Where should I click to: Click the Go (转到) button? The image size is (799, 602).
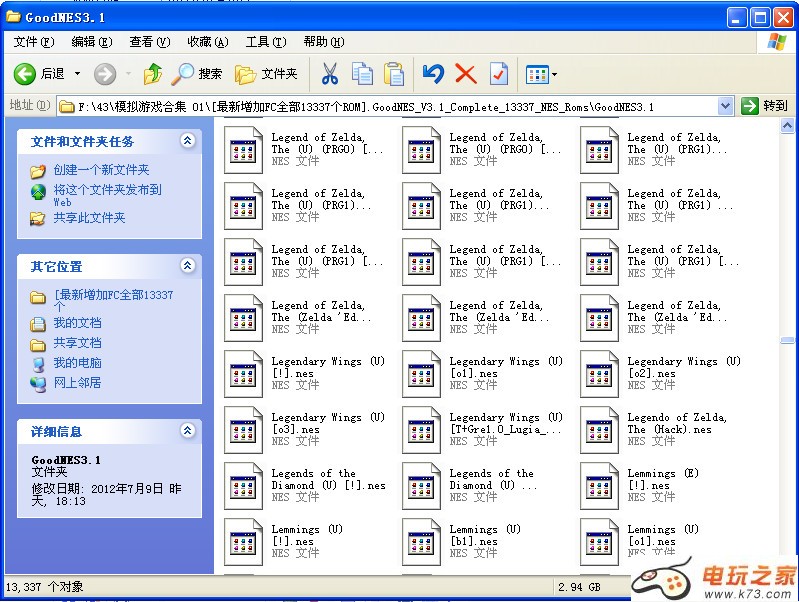click(764, 106)
